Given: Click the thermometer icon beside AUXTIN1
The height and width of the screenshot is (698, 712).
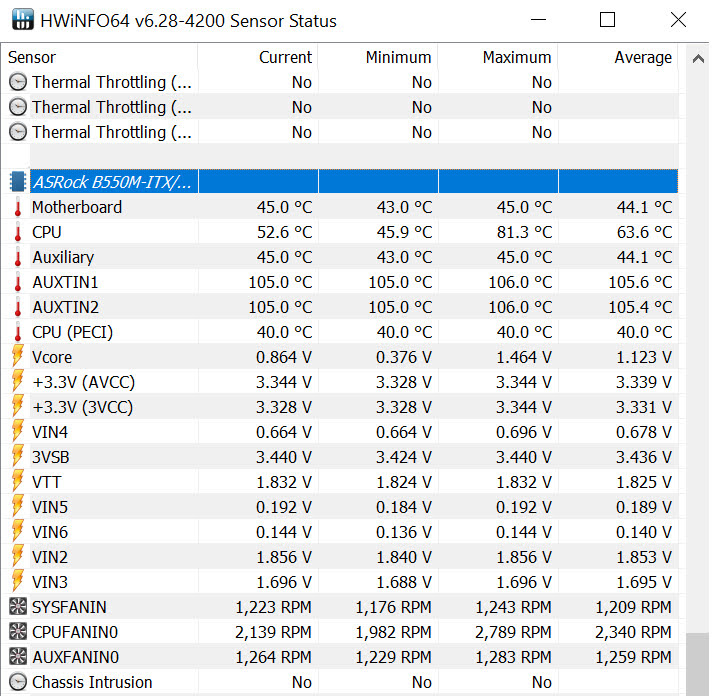Looking at the screenshot, I should pos(17,282).
